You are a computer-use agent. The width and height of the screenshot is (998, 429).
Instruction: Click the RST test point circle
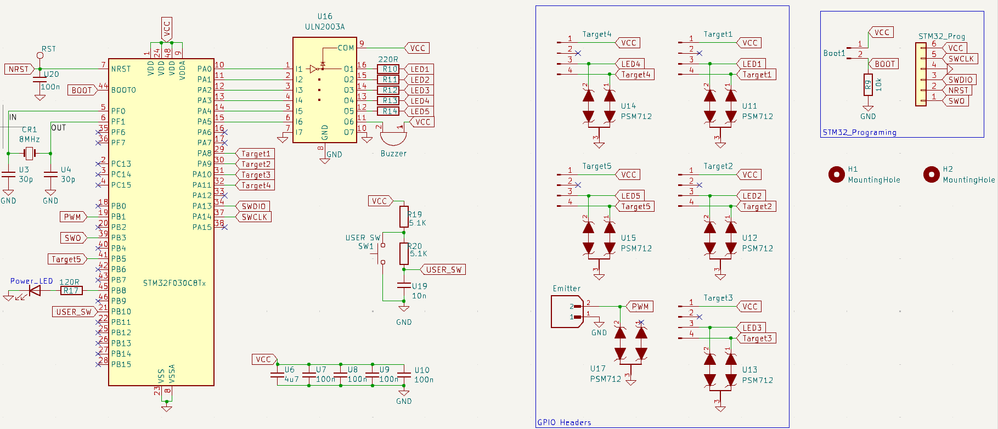[39, 55]
